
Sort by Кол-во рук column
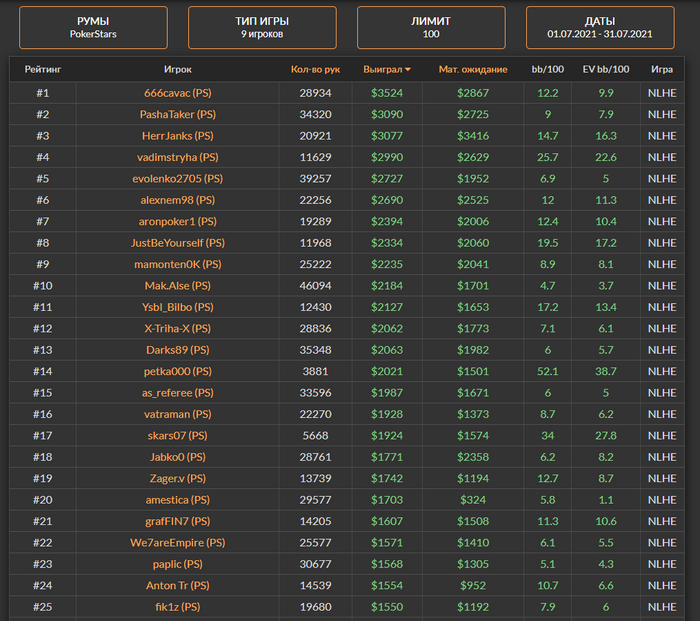point(315,70)
